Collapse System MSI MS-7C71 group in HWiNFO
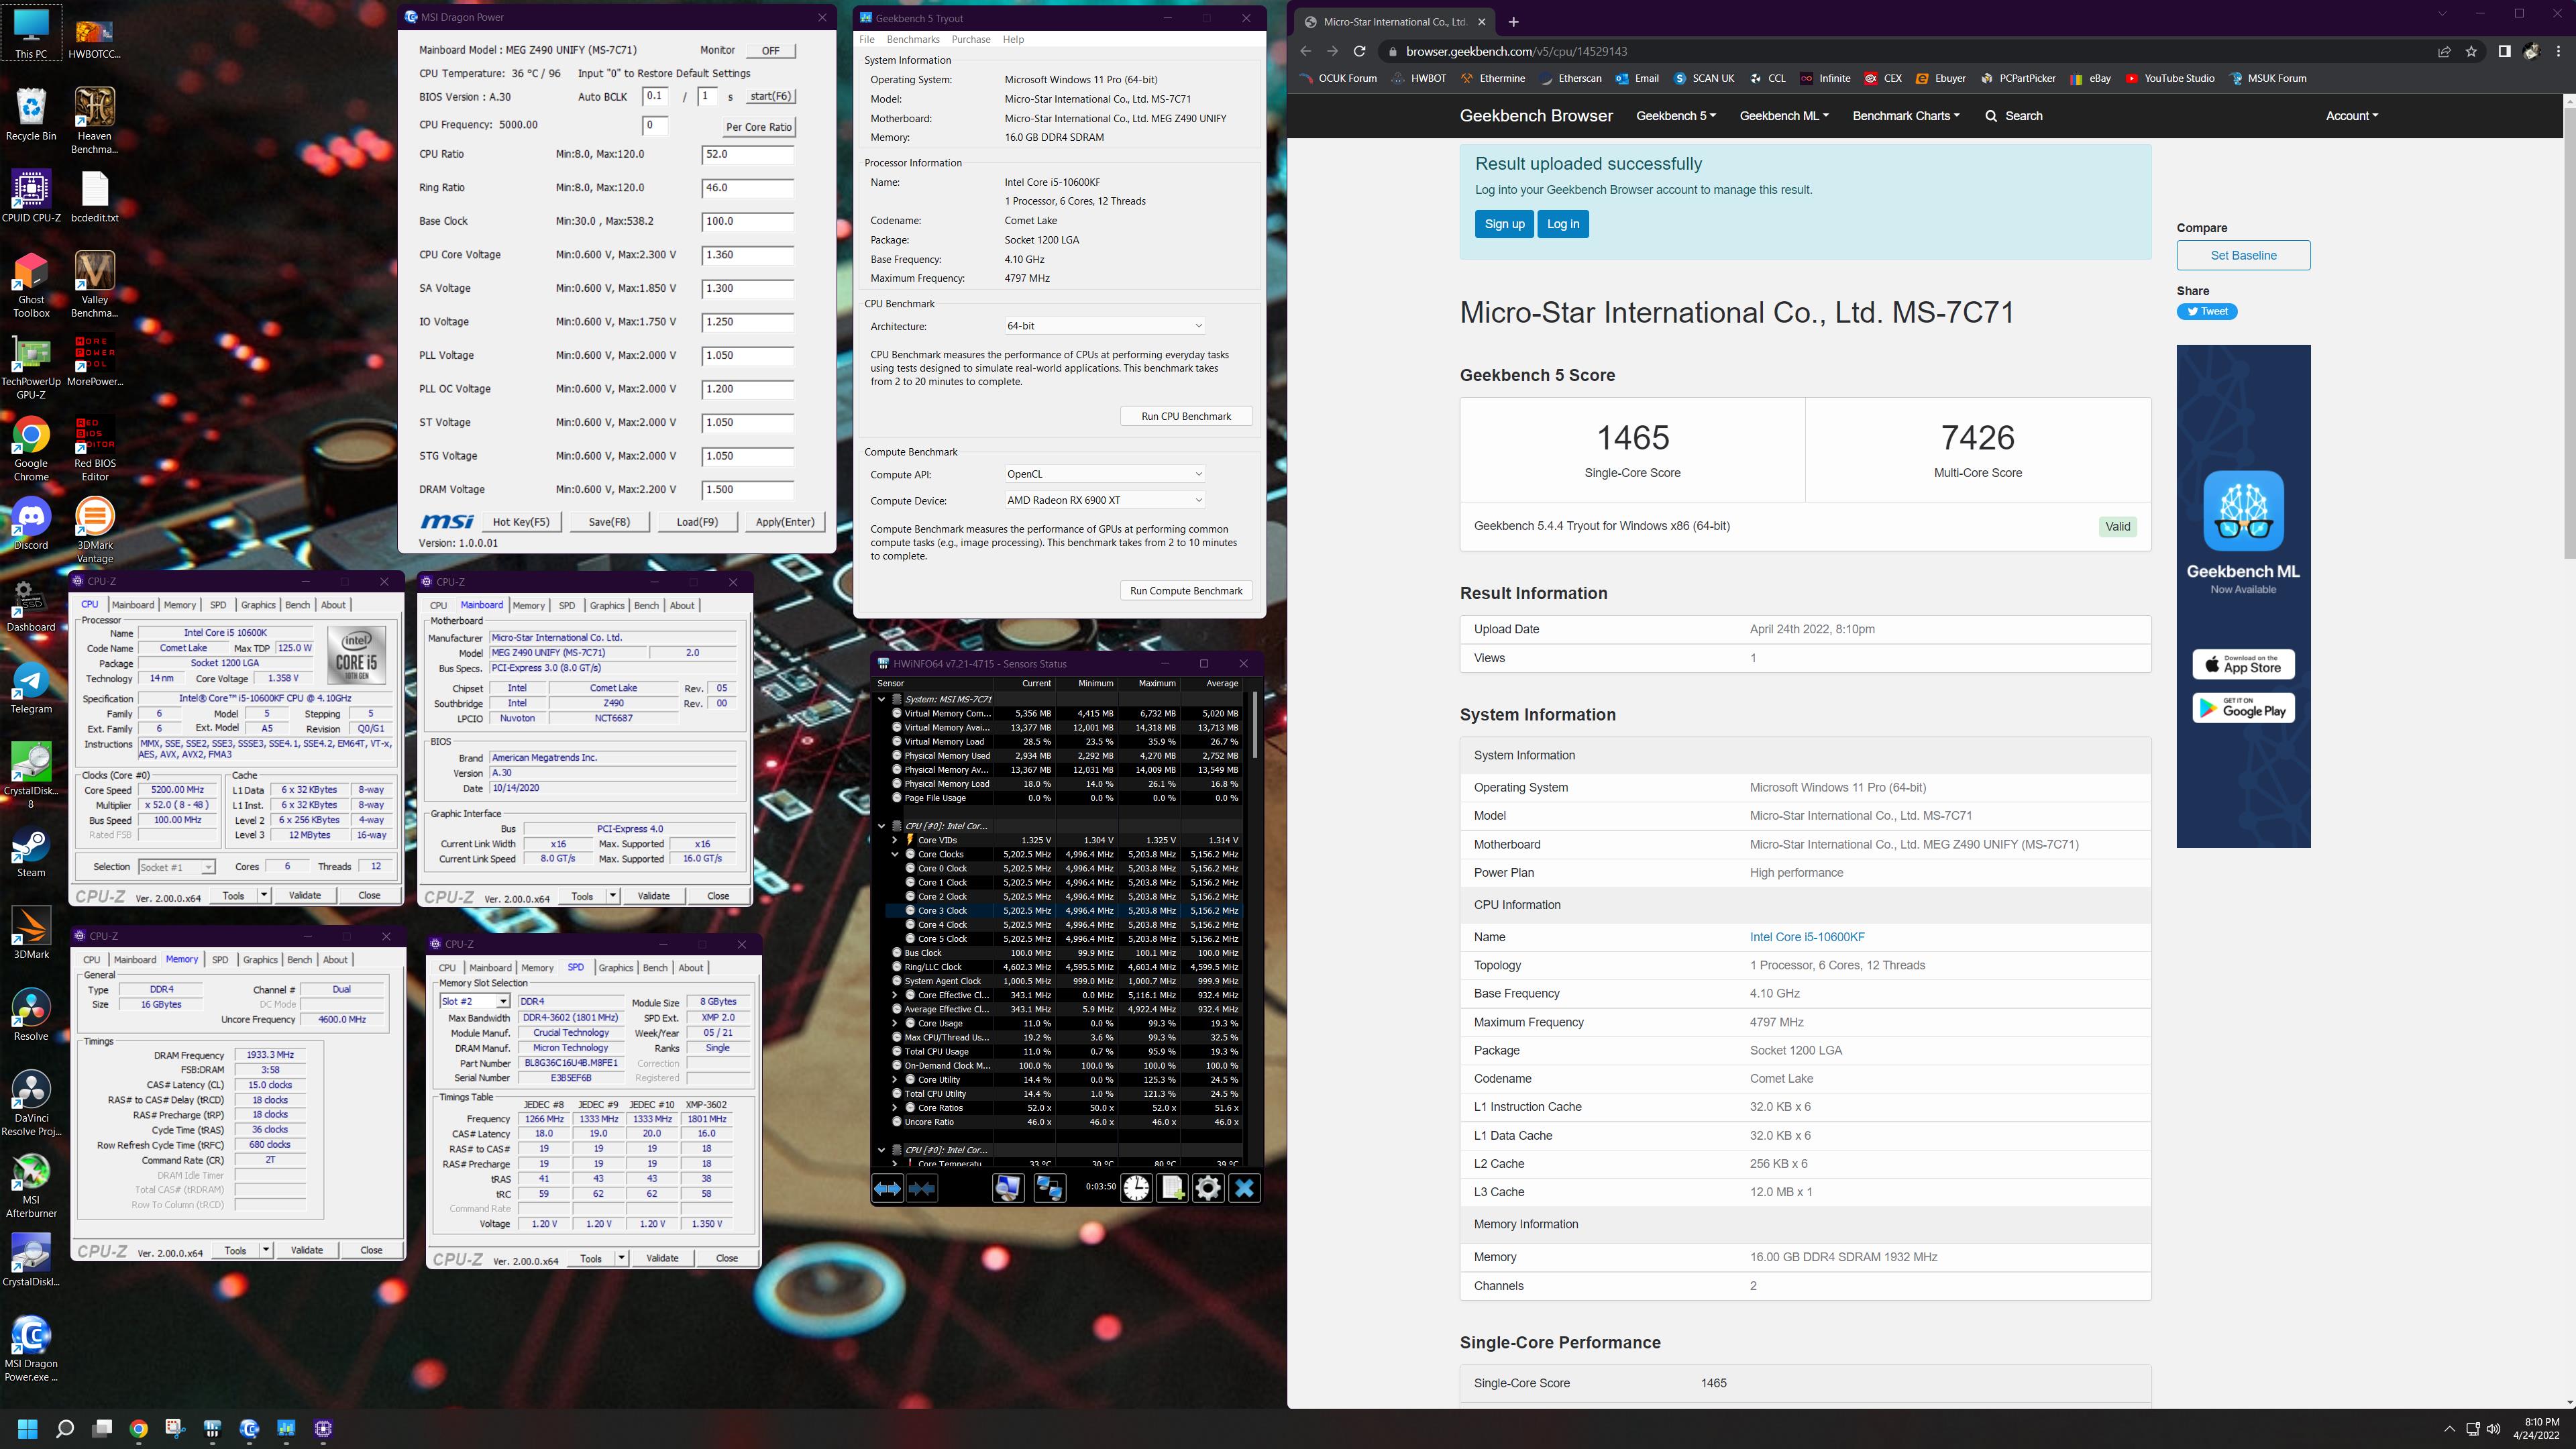This screenshot has height=1449, width=2576. coord(881,699)
